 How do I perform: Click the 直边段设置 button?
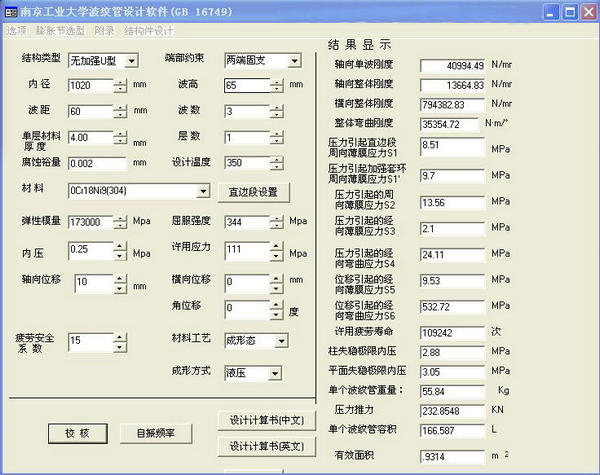(253, 191)
